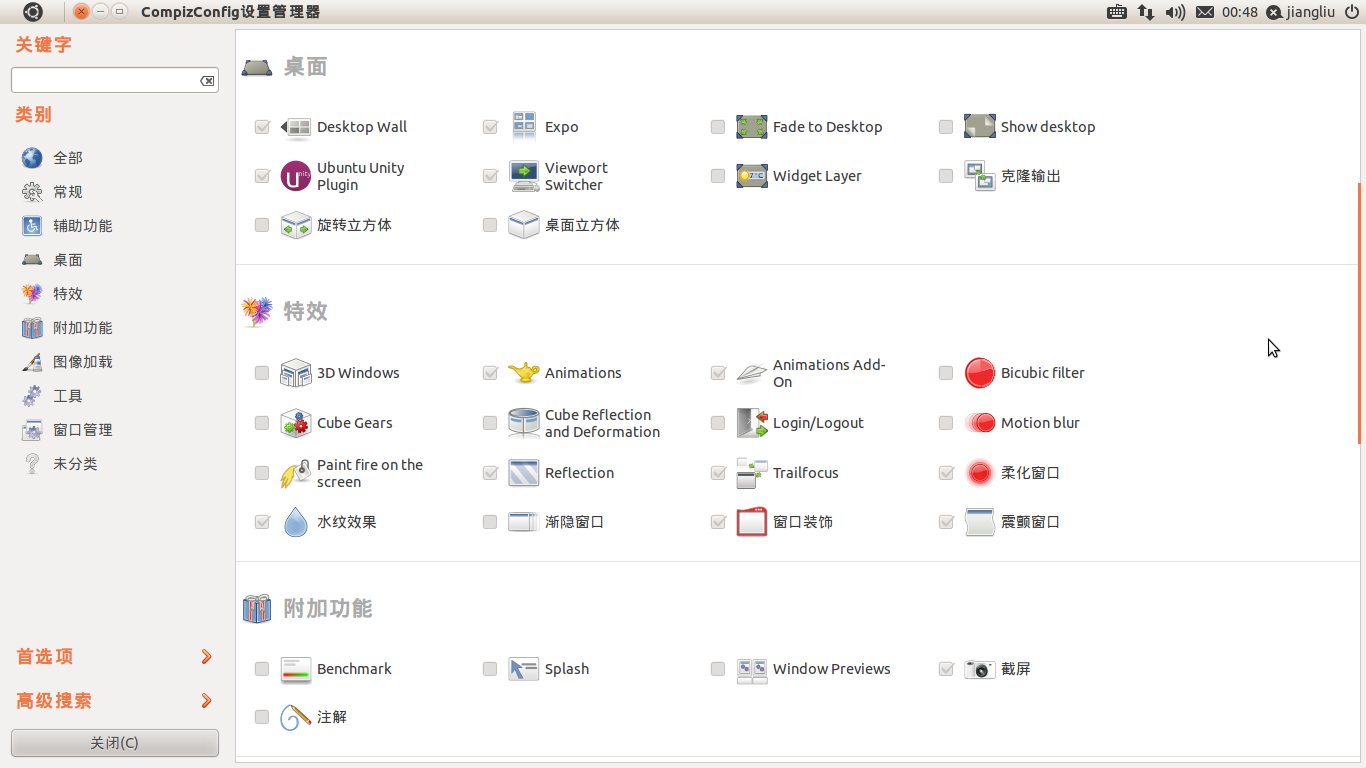1366x768 pixels.
Task: Open the Paint fire on the screen icon
Action: coord(296,473)
